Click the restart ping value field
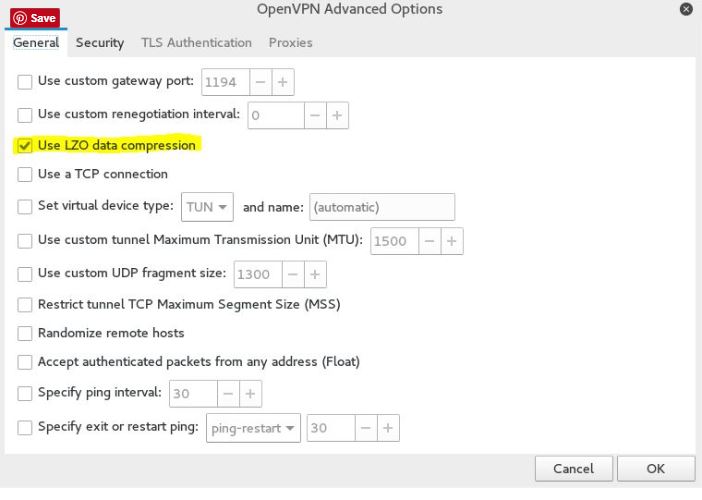Screen dimensions: 702x500 (x=331, y=428)
